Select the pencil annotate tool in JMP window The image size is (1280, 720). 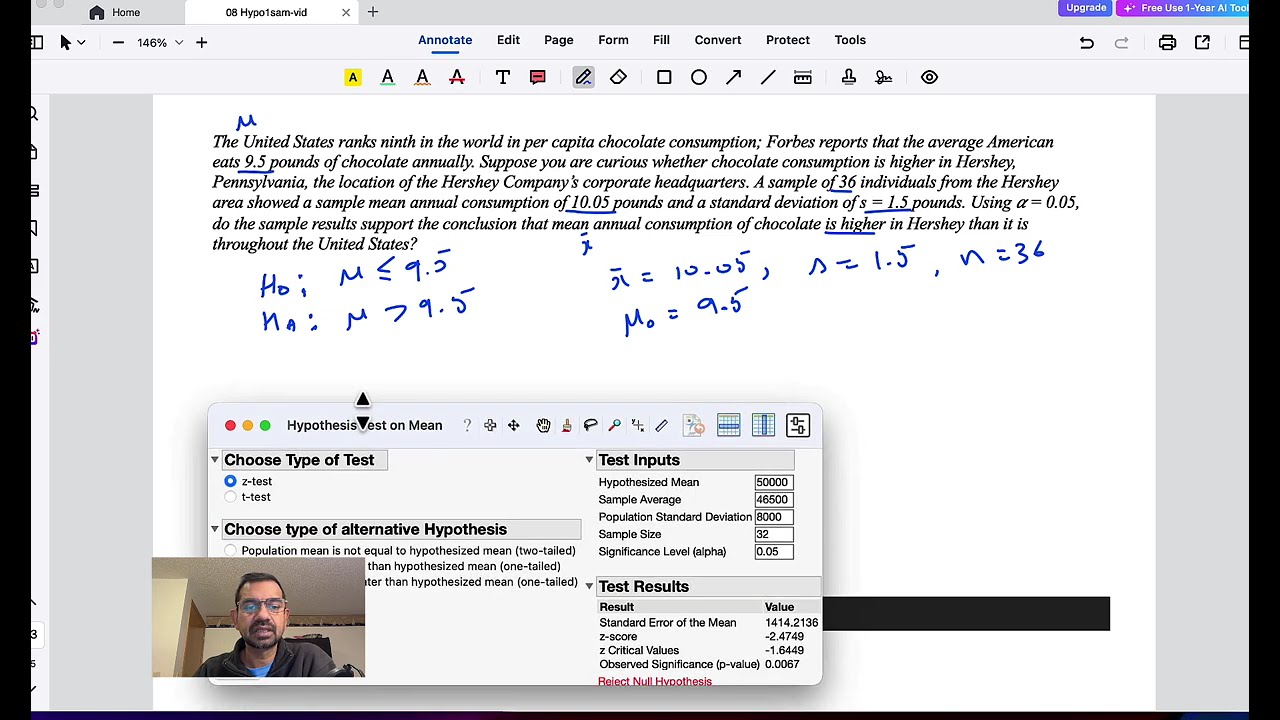coord(661,425)
